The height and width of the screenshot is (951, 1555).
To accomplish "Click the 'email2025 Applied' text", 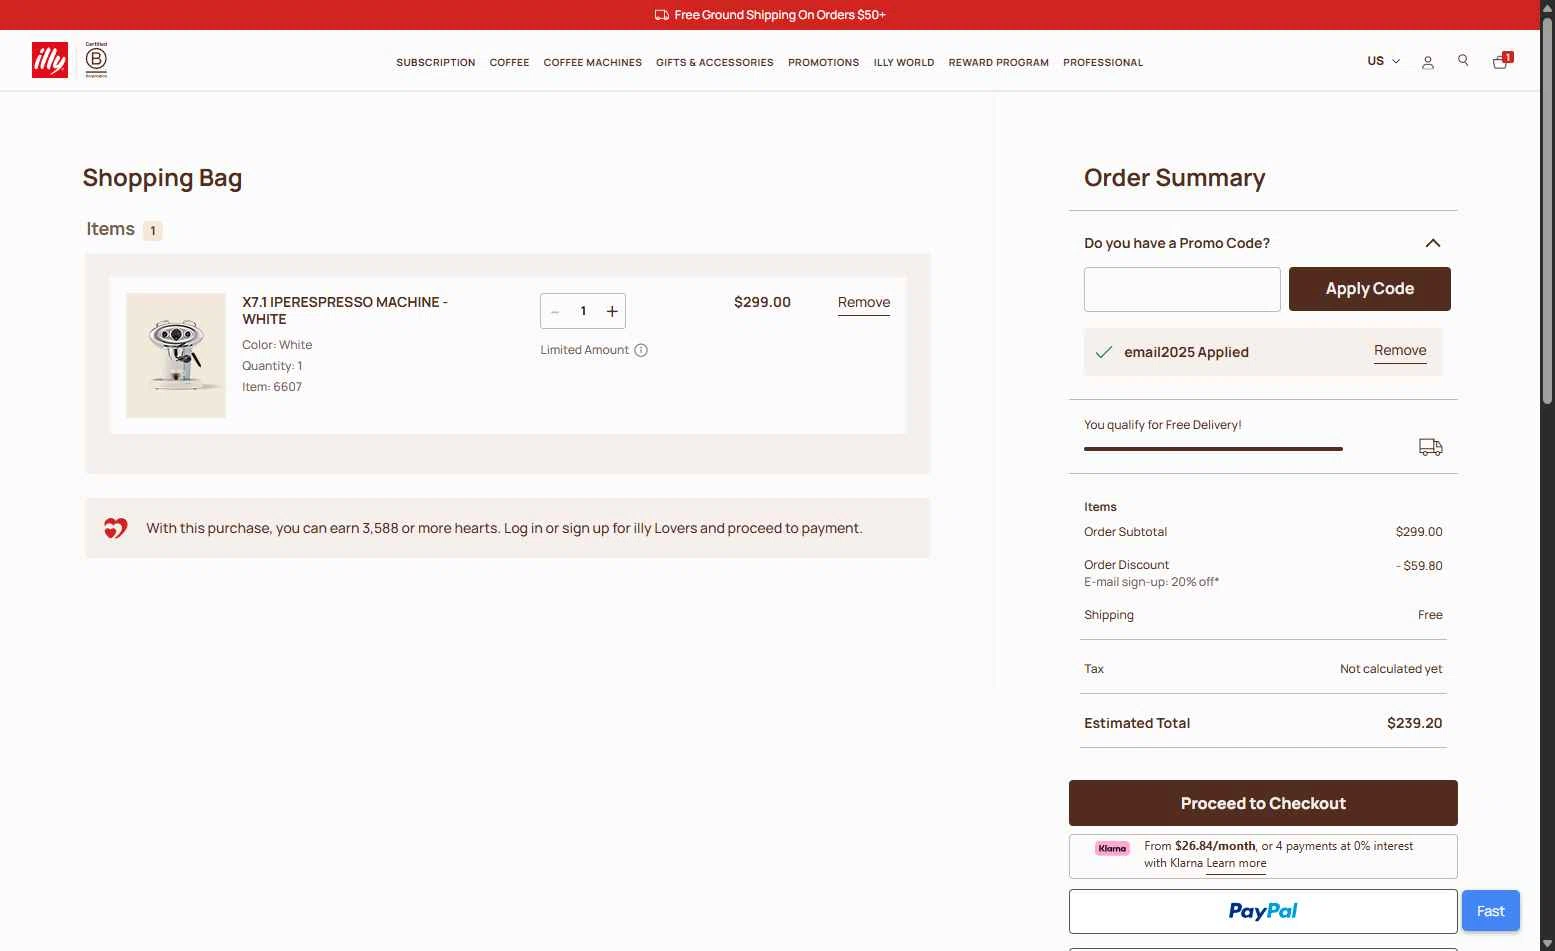I will (1186, 352).
